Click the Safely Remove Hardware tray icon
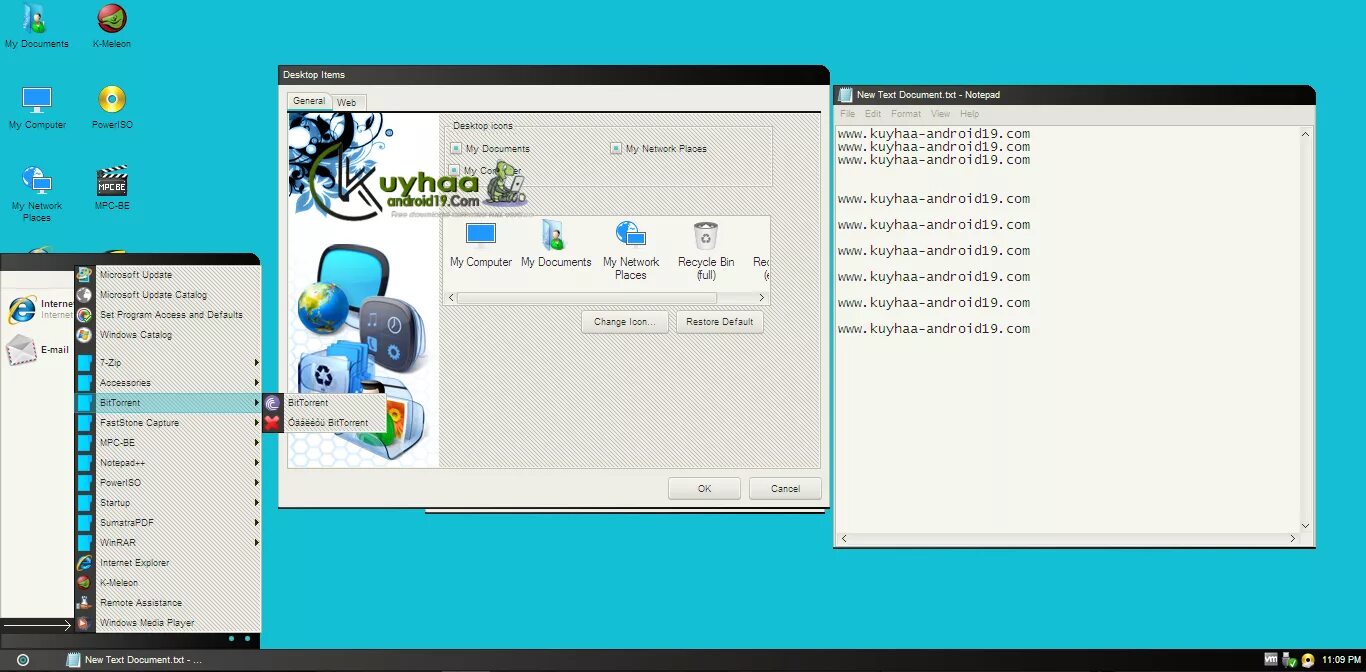Viewport: 1366px width, 672px height. [x=1287, y=660]
